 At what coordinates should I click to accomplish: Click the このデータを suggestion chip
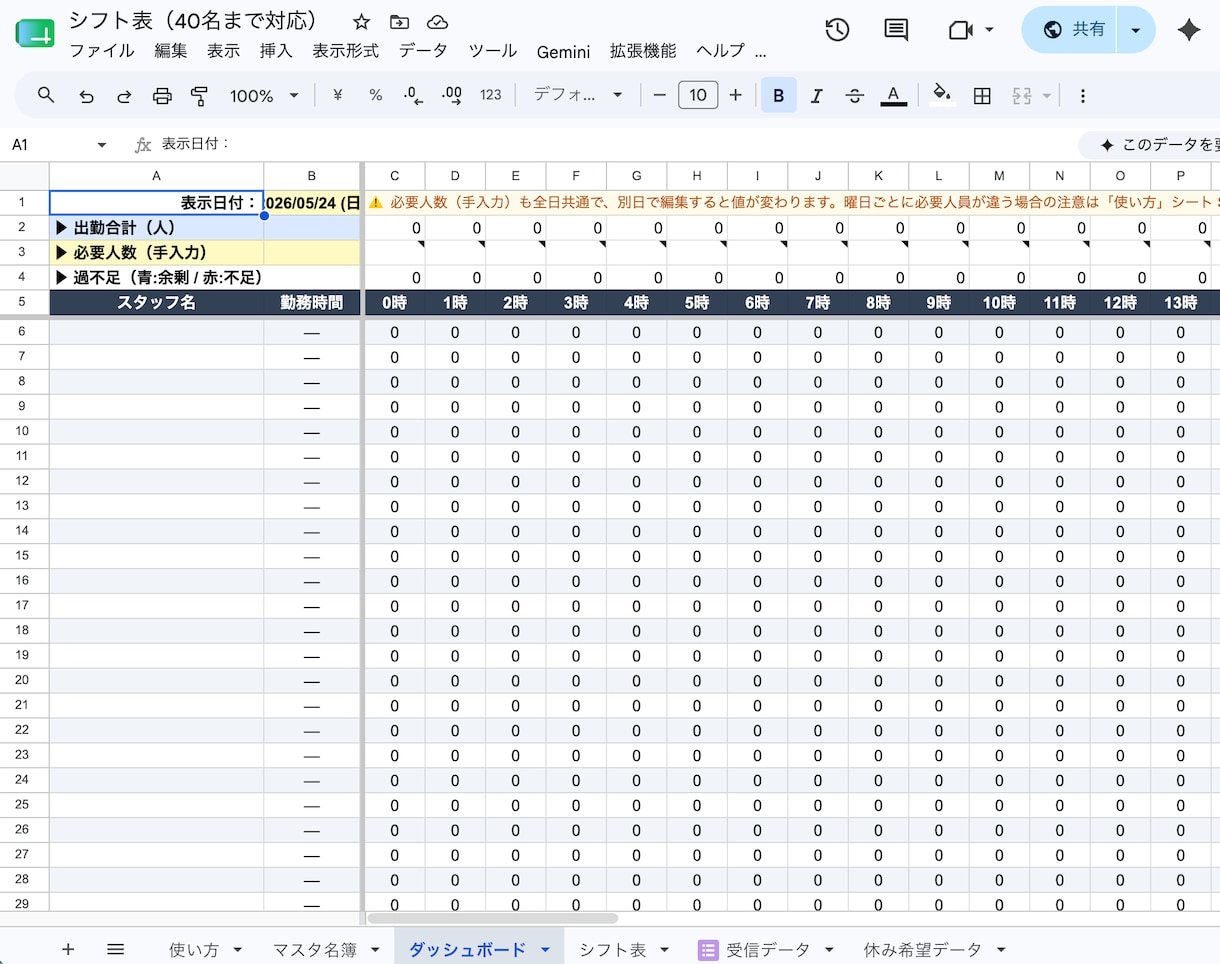coord(1150,145)
